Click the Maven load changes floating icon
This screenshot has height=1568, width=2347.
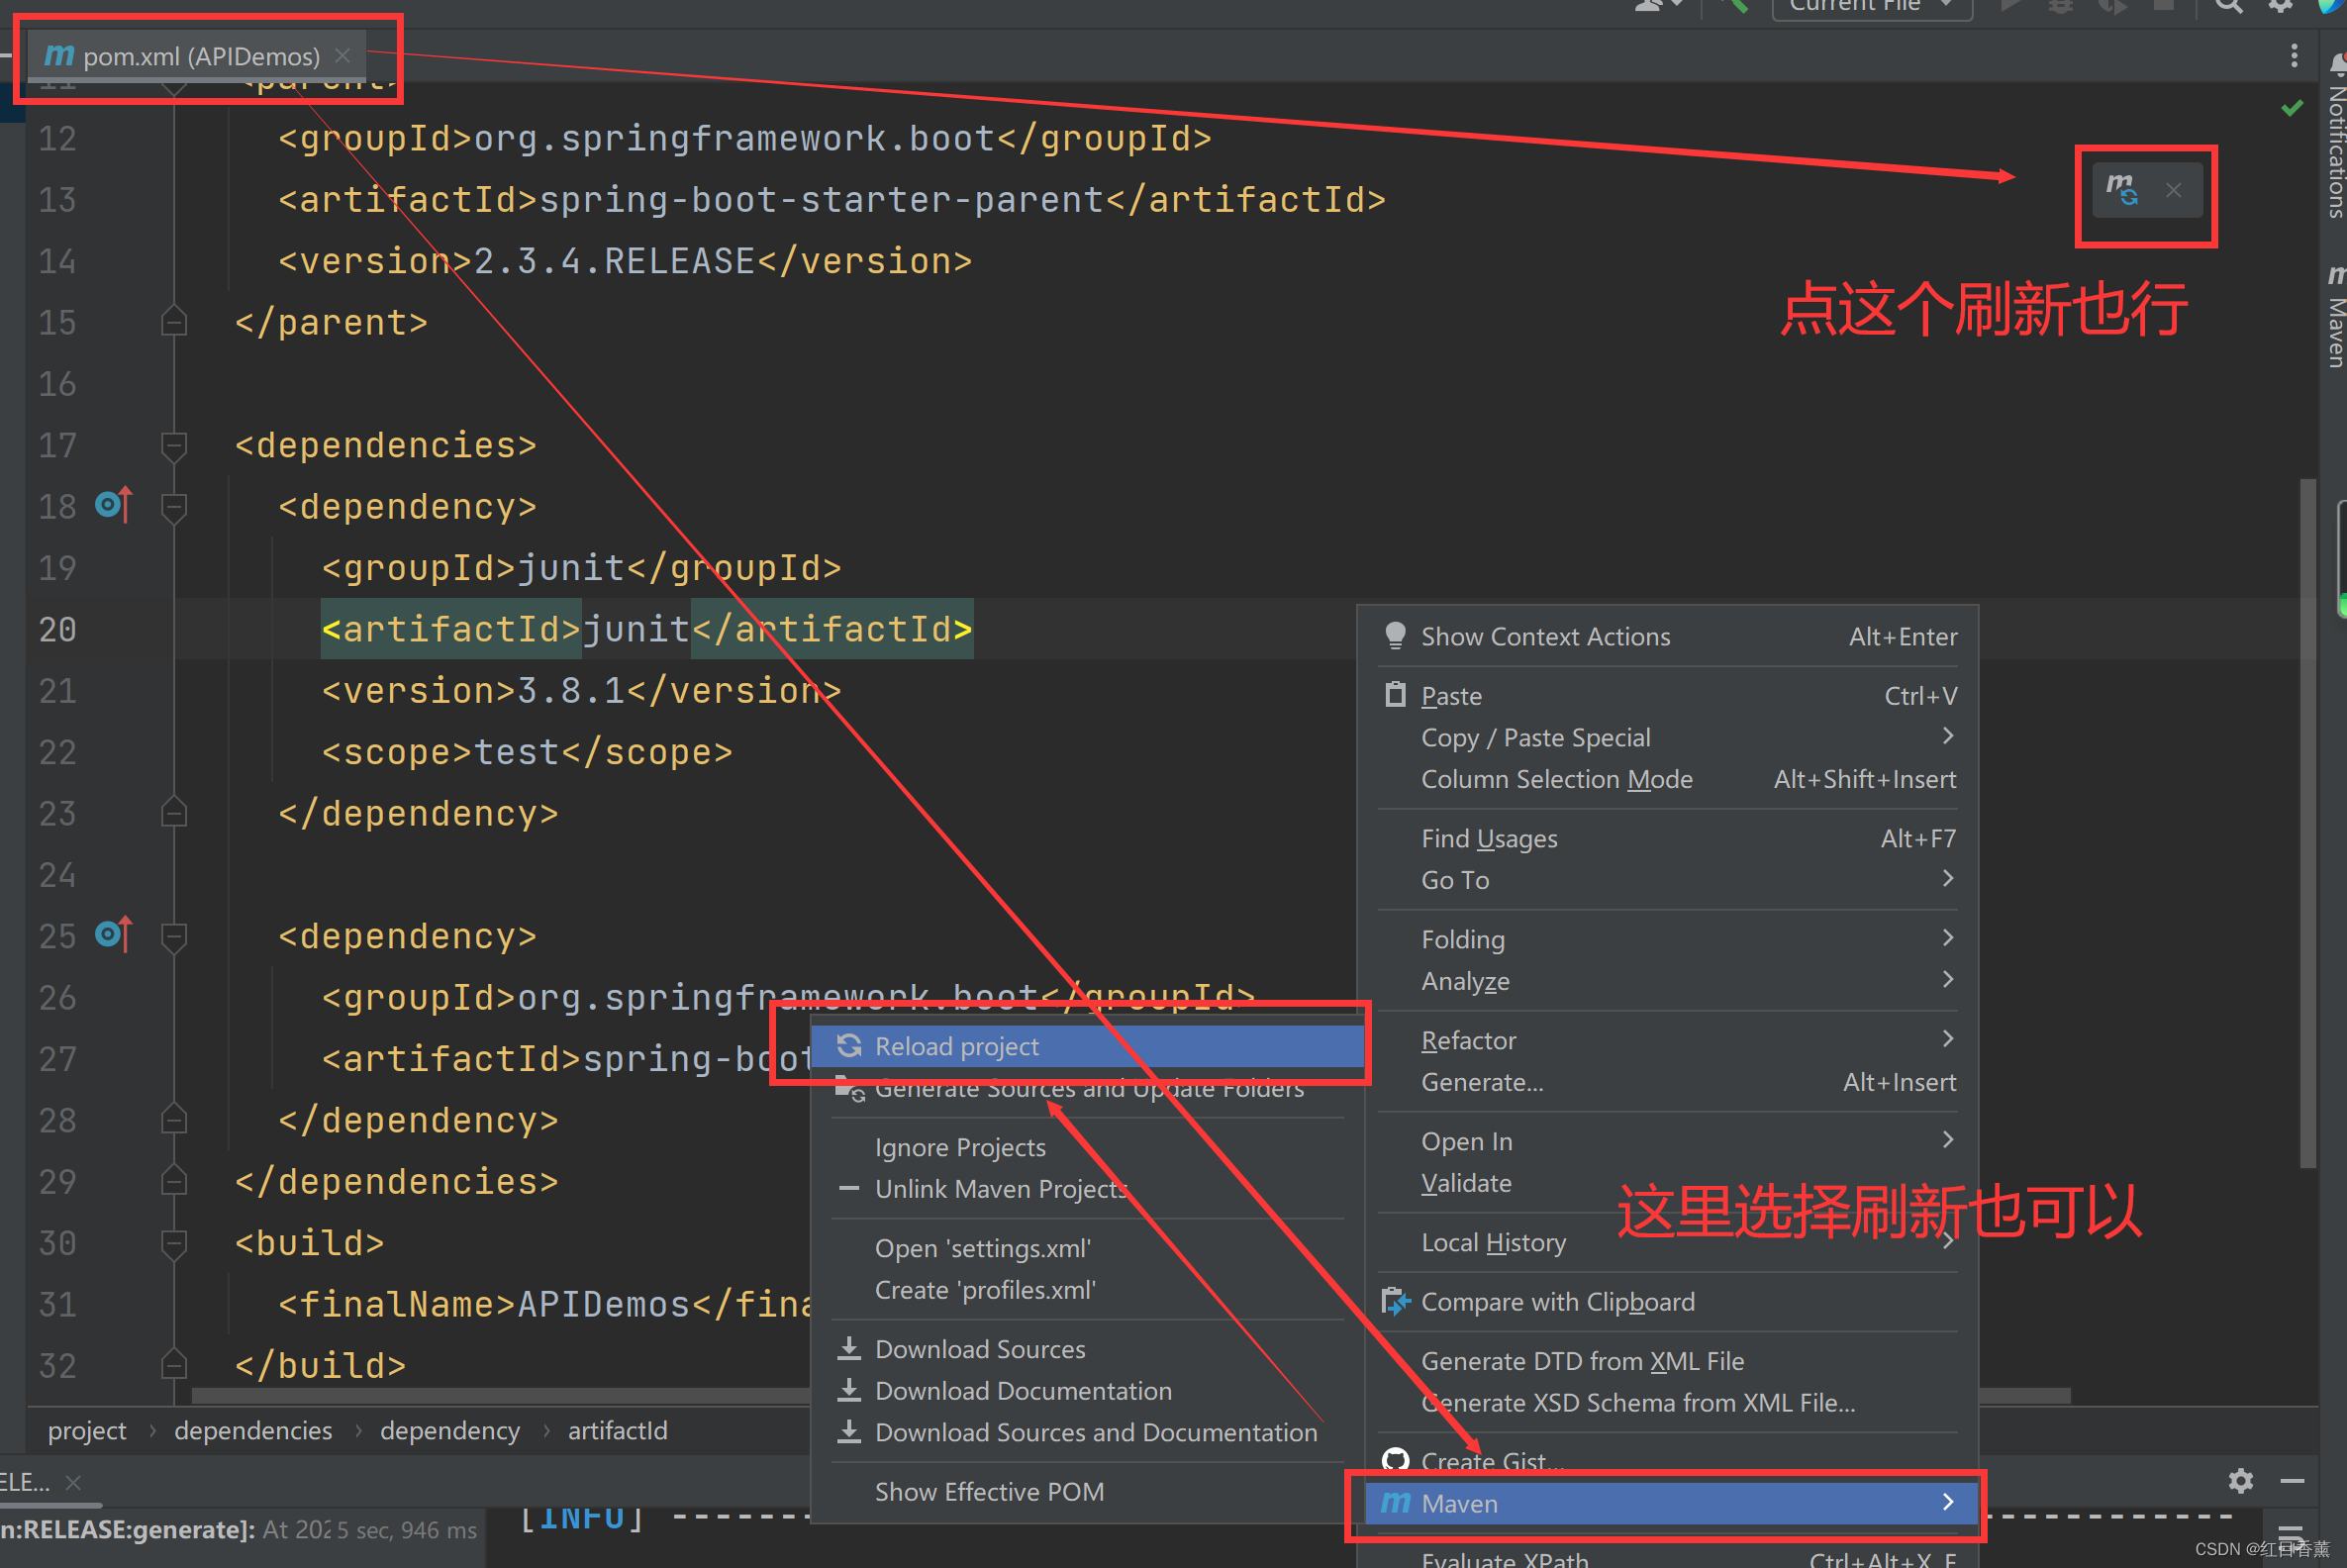tap(2121, 189)
